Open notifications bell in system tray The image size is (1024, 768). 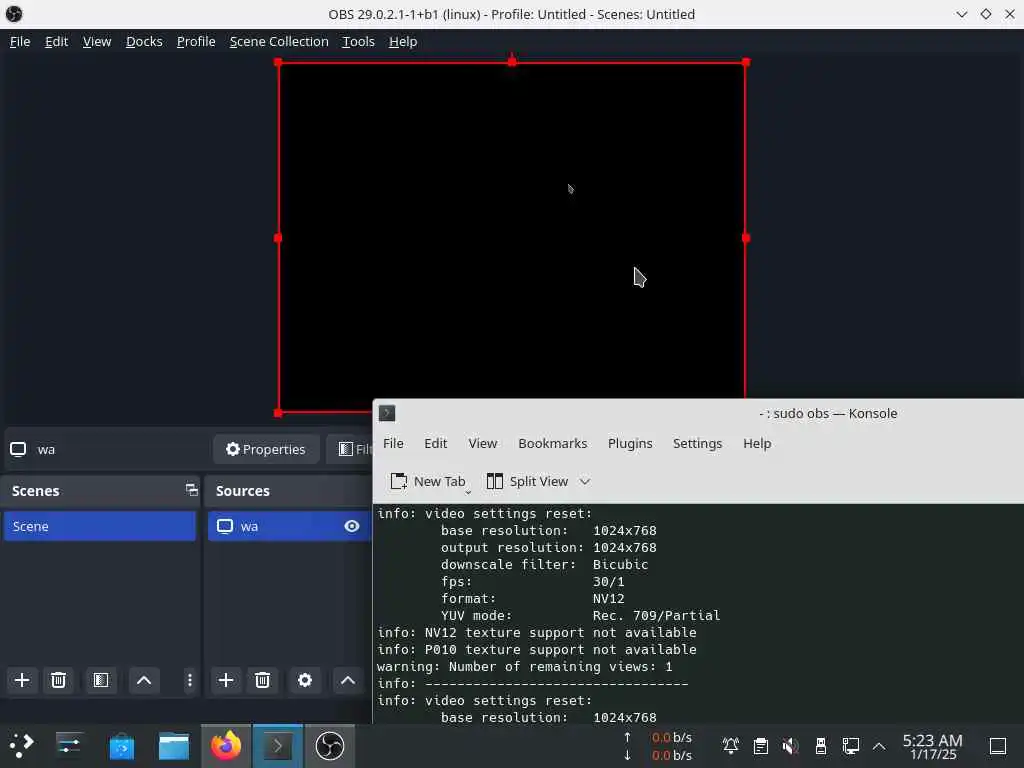point(731,746)
